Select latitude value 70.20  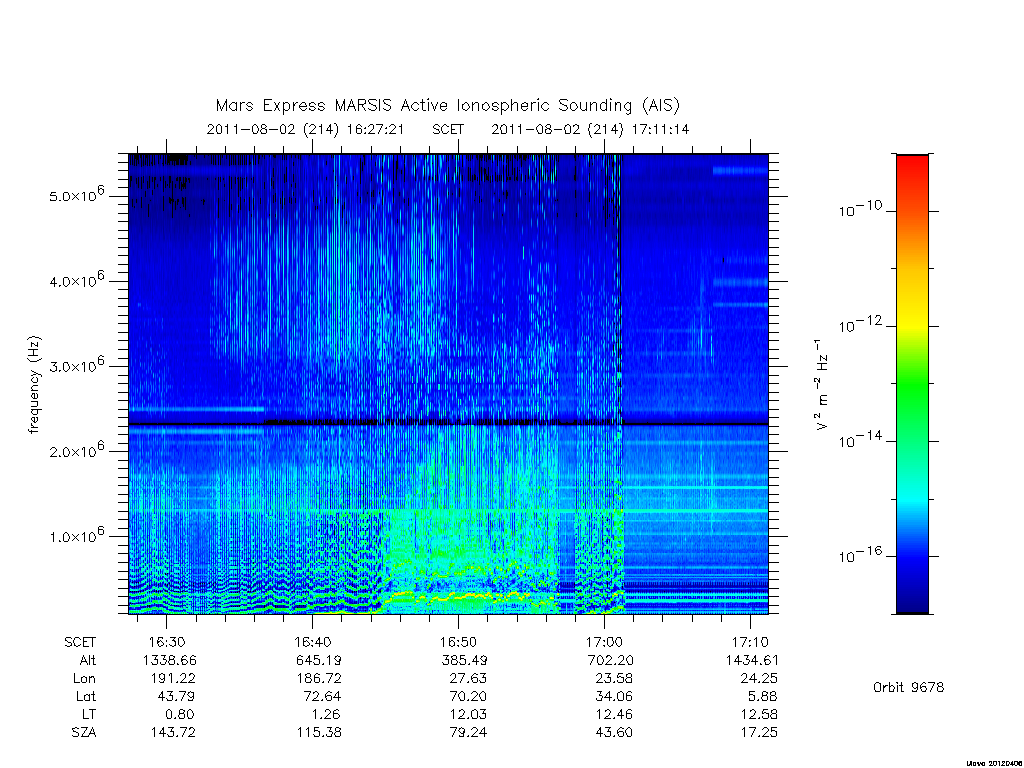[468, 696]
